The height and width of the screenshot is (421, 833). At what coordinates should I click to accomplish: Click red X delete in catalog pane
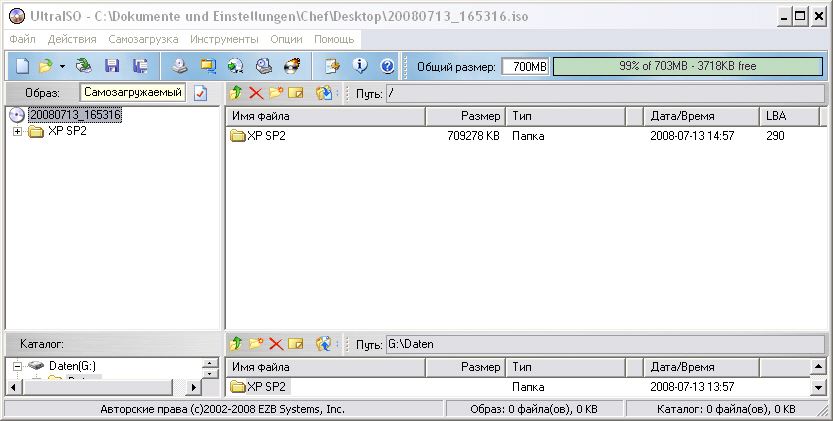tap(276, 344)
